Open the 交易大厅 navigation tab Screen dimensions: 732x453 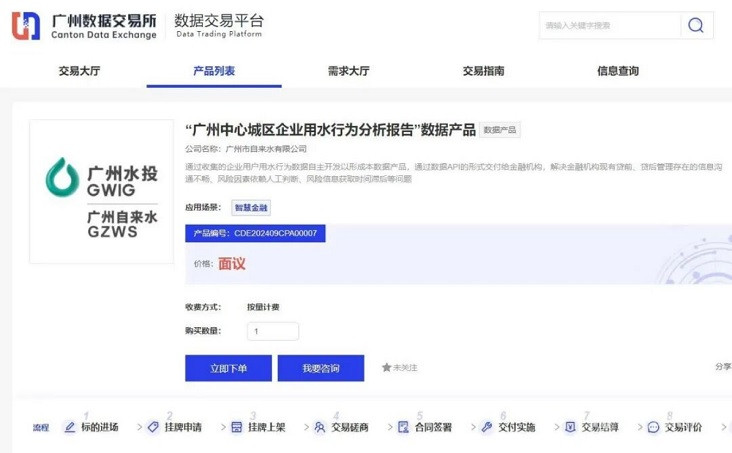point(79,71)
